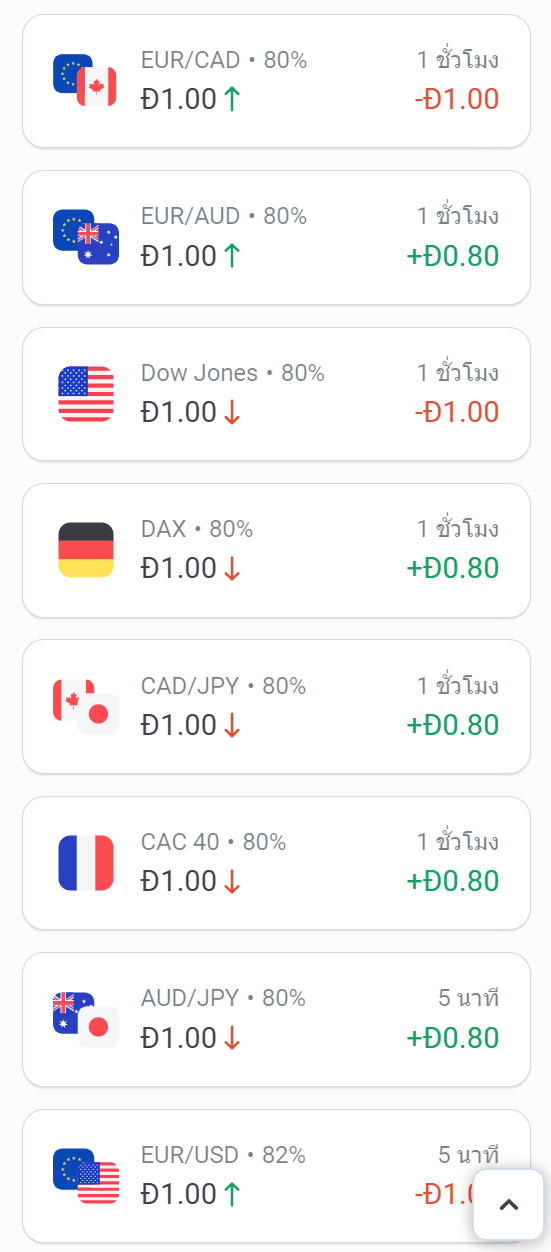This screenshot has height=1252, width=551.
Task: Click the EUR/USD flag pair icon
Action: (x=85, y=1175)
